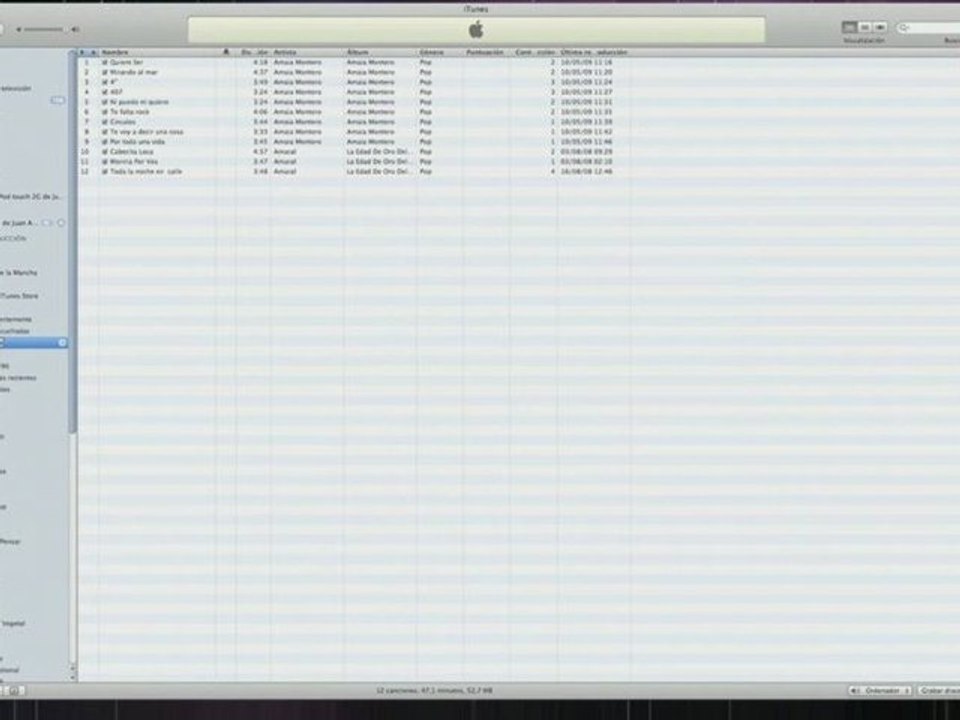Select the iPod touch 2G device

coord(31,197)
